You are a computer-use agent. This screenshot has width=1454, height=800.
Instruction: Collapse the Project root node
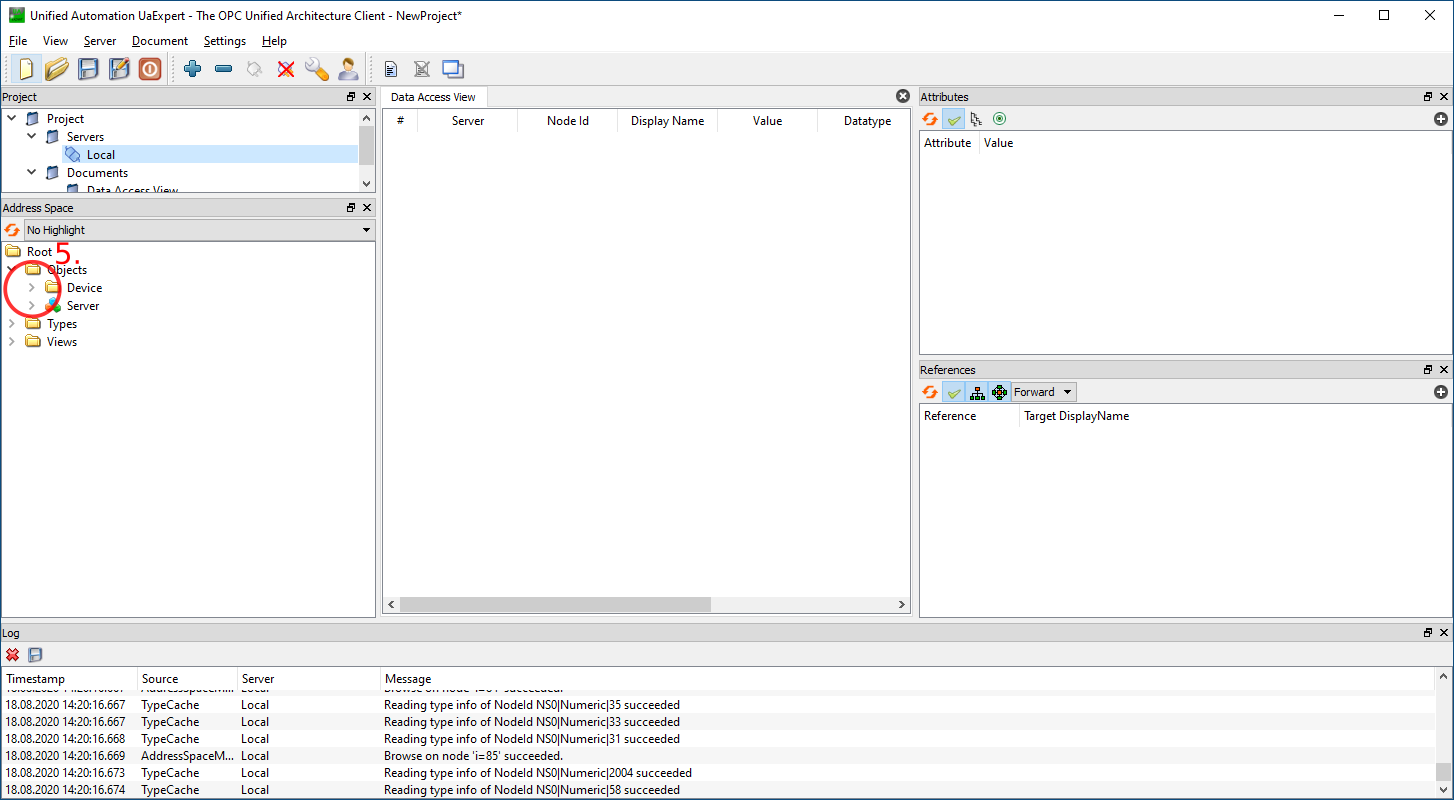point(12,118)
